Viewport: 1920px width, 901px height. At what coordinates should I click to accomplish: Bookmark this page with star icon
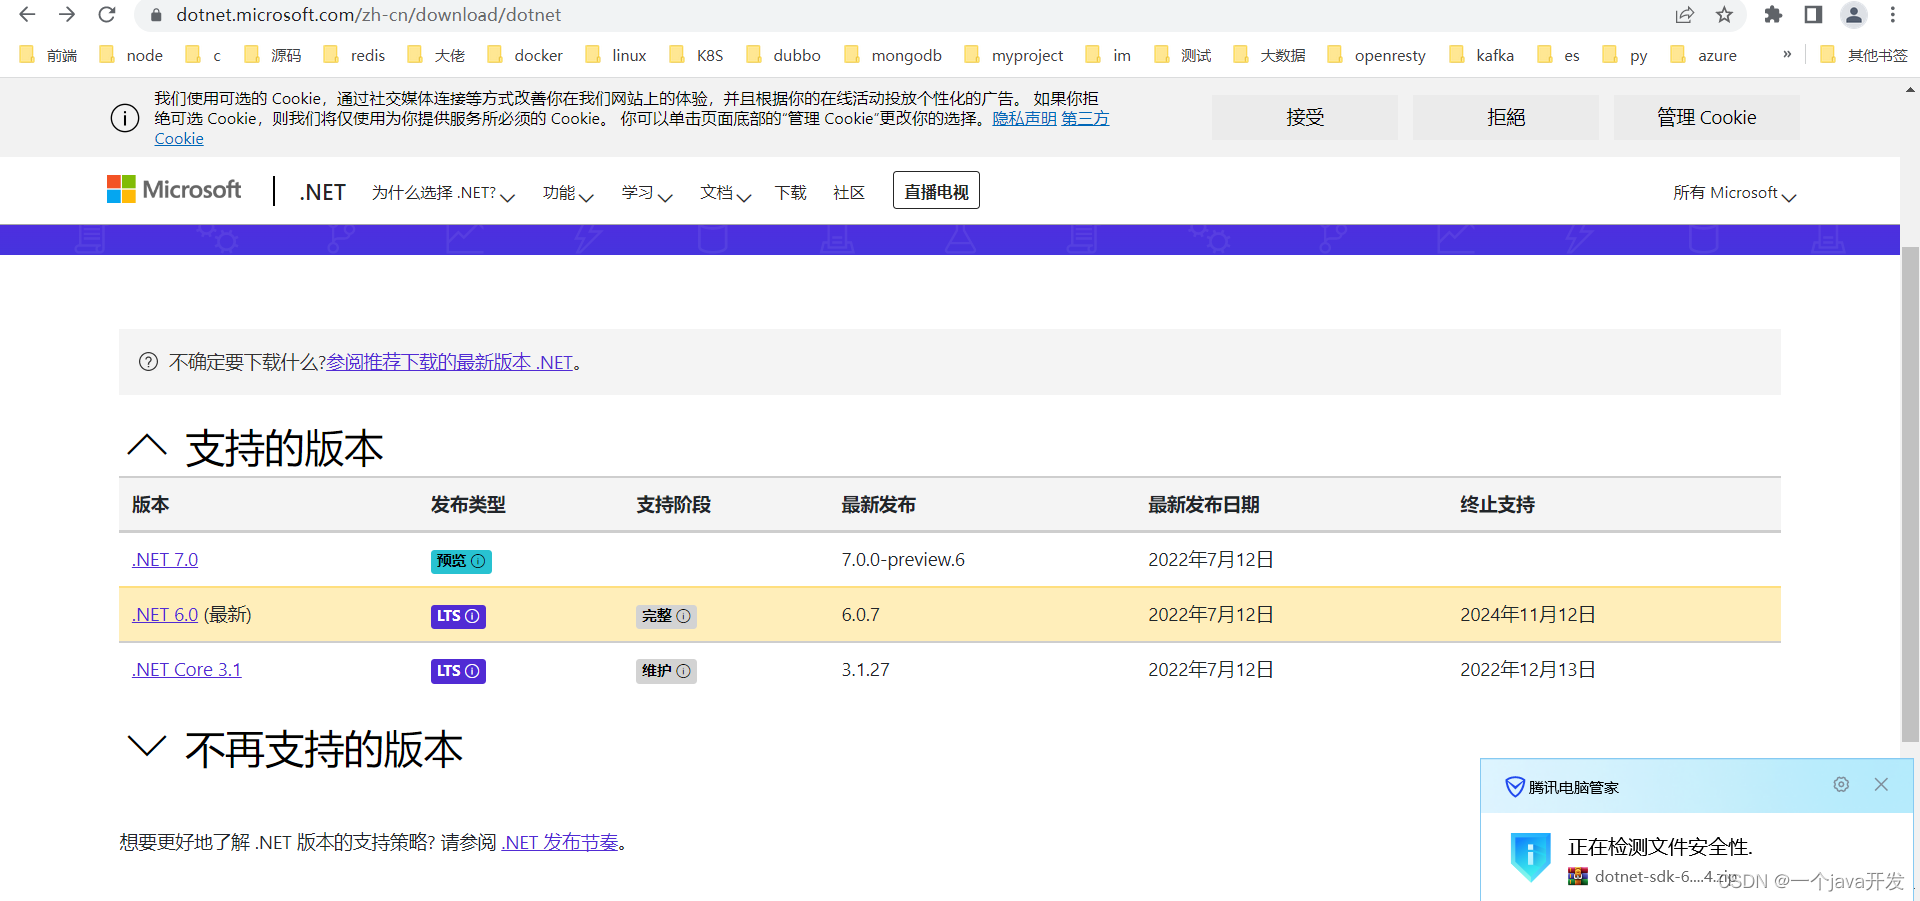pyautogui.click(x=1724, y=15)
